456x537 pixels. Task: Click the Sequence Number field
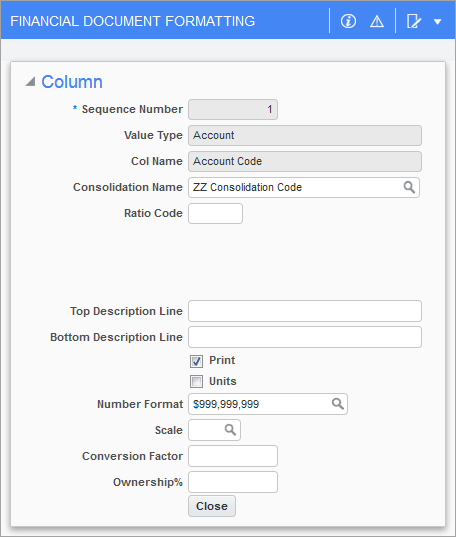[233, 109]
